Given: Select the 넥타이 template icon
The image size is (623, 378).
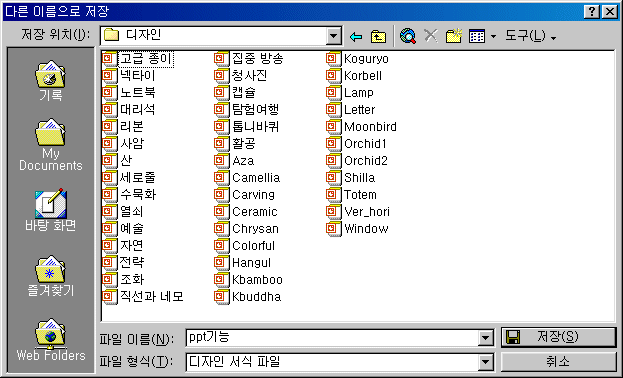Looking at the screenshot, I should point(109,76).
